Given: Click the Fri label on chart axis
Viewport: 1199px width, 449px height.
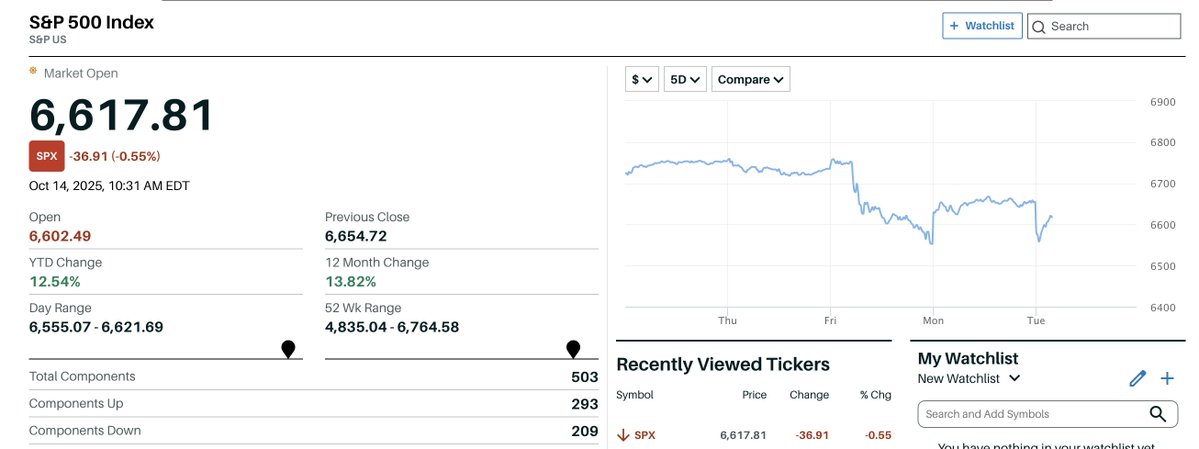Looking at the screenshot, I should coord(830,320).
